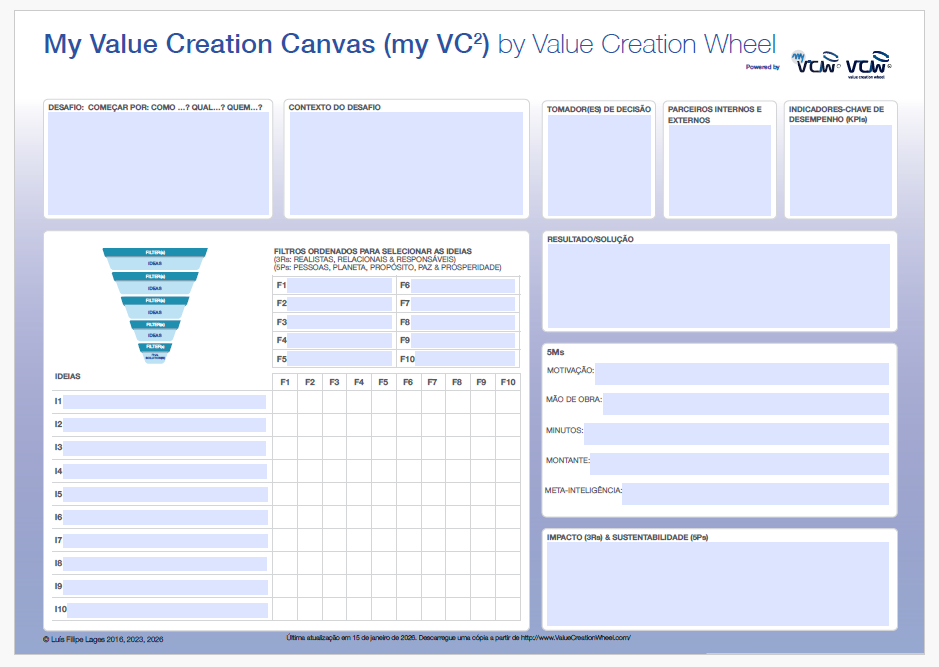Click the RESULTADO/SOLUÇÃO field

click(719, 286)
